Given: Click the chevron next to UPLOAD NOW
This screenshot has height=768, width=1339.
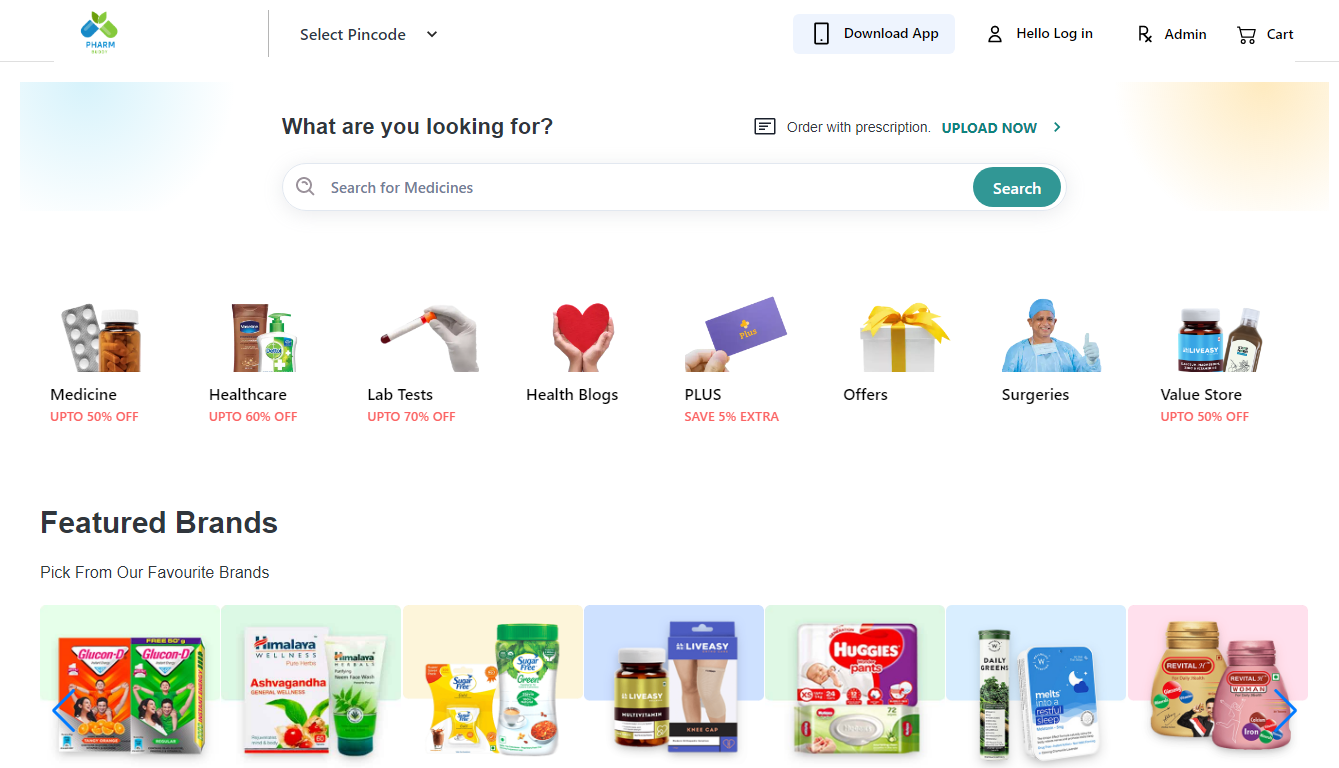Looking at the screenshot, I should pos(1057,127).
